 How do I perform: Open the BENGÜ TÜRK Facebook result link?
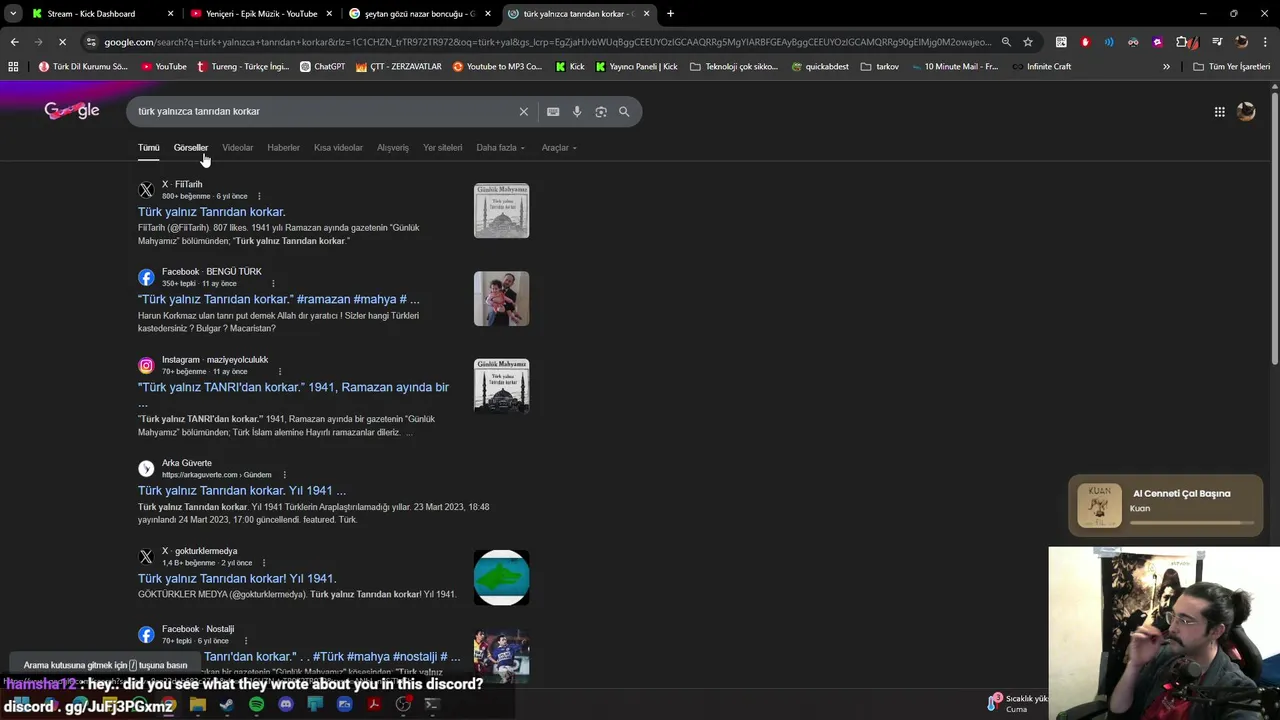click(x=279, y=300)
